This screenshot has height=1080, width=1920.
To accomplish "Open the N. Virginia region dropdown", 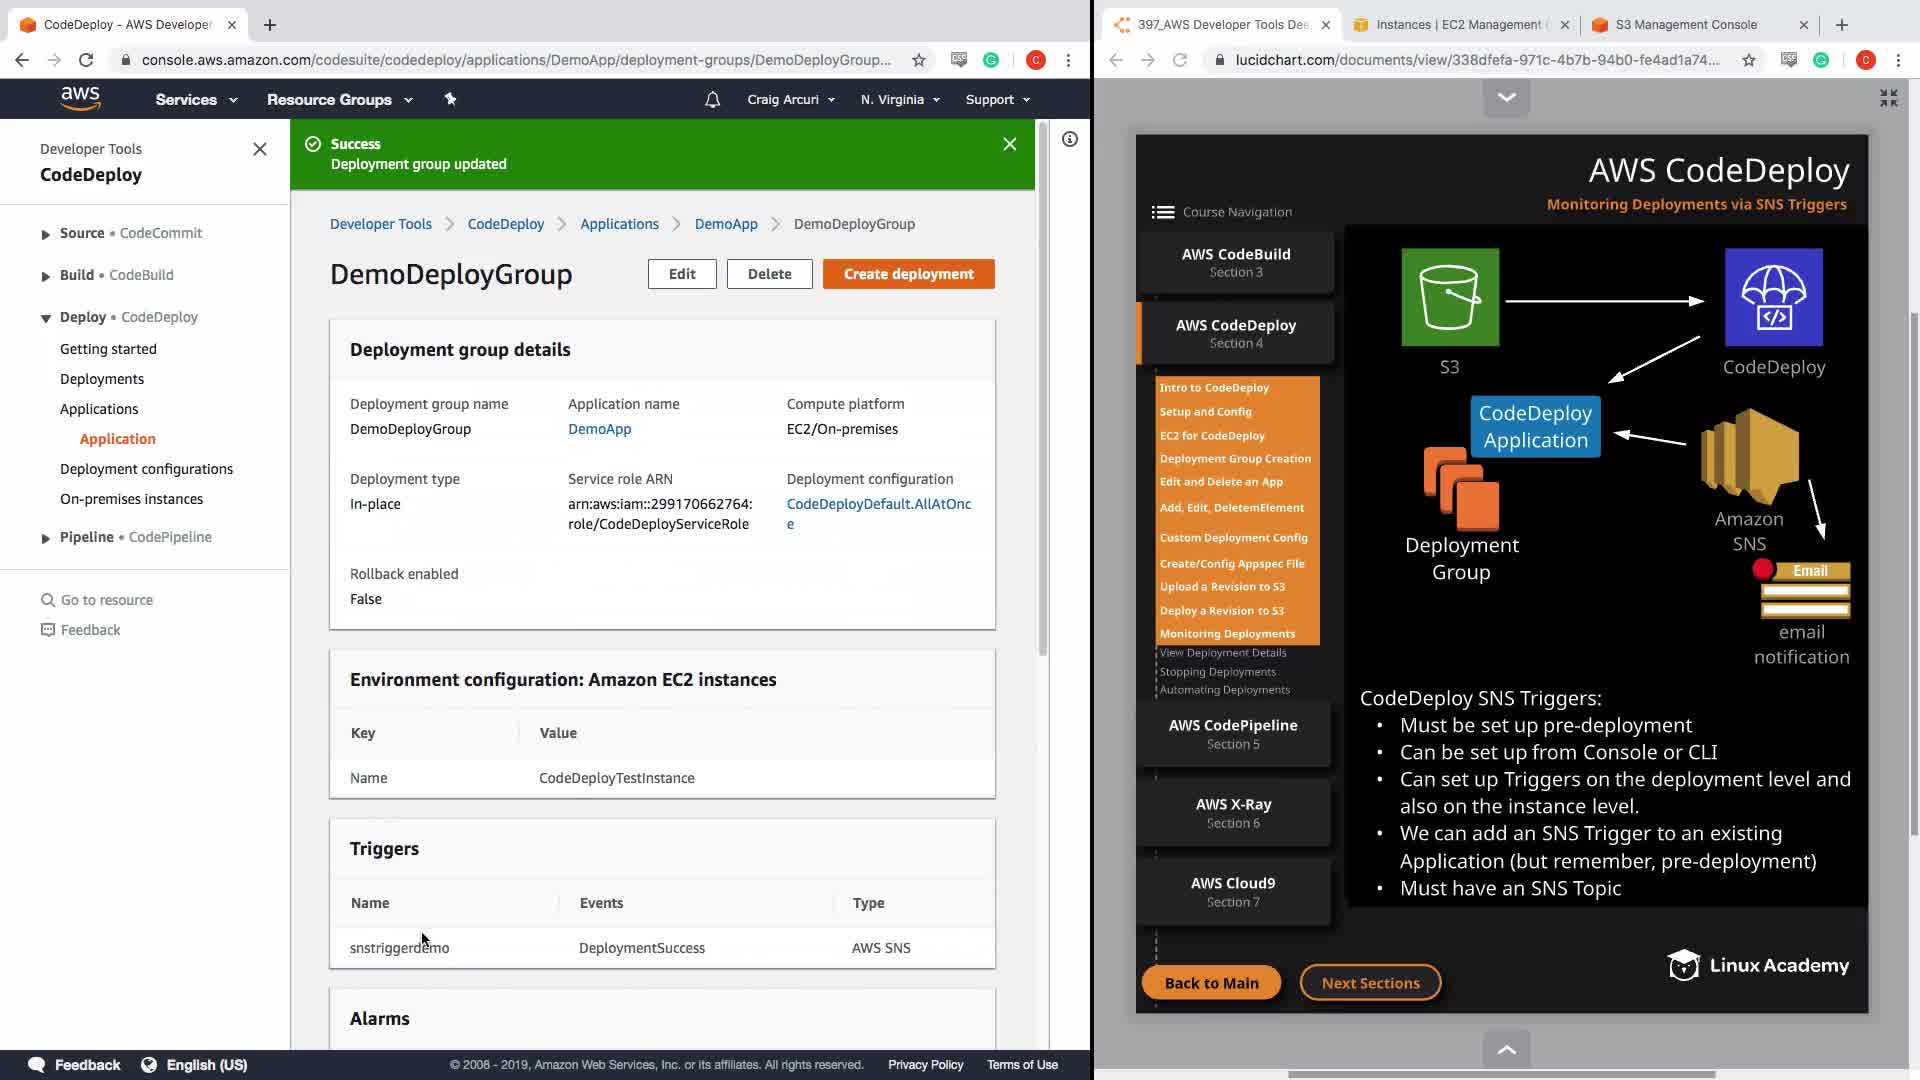I will pyautogui.click(x=900, y=99).
